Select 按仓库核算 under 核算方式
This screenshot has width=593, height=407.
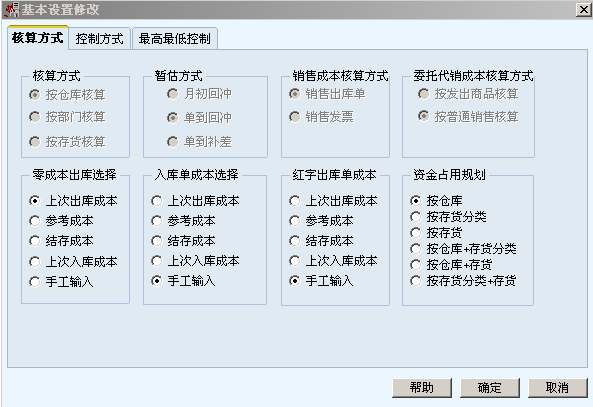(68, 95)
